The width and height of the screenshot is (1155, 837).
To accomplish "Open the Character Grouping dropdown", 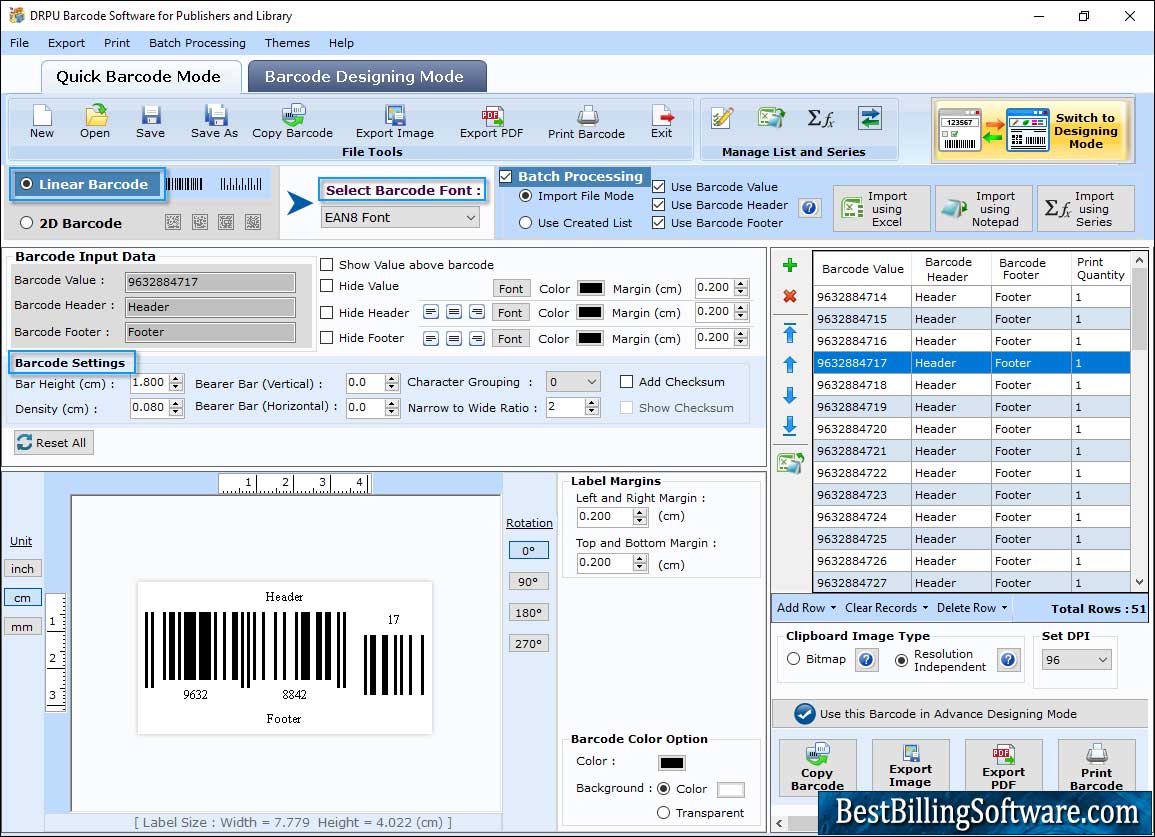I will tap(573, 382).
